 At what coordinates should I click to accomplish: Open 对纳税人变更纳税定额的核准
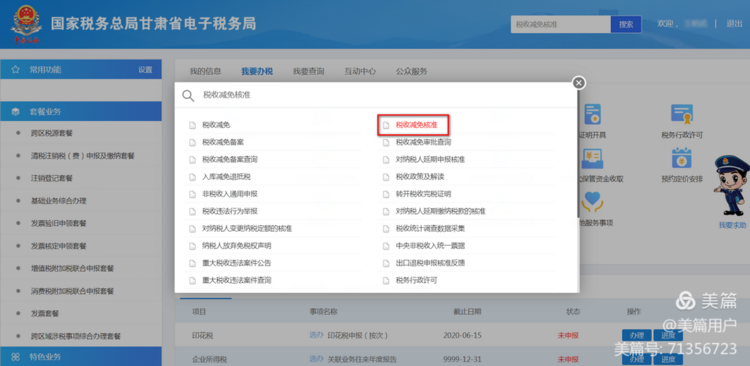pos(247,228)
